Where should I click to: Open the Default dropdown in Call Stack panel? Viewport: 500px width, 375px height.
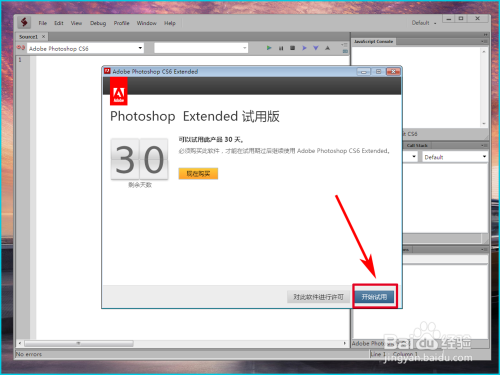pyautogui.click(x=455, y=157)
